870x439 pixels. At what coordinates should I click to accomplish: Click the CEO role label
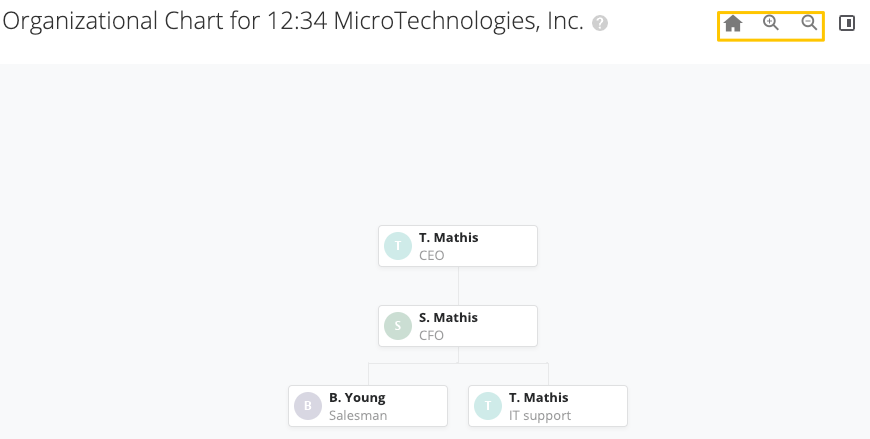point(431,256)
